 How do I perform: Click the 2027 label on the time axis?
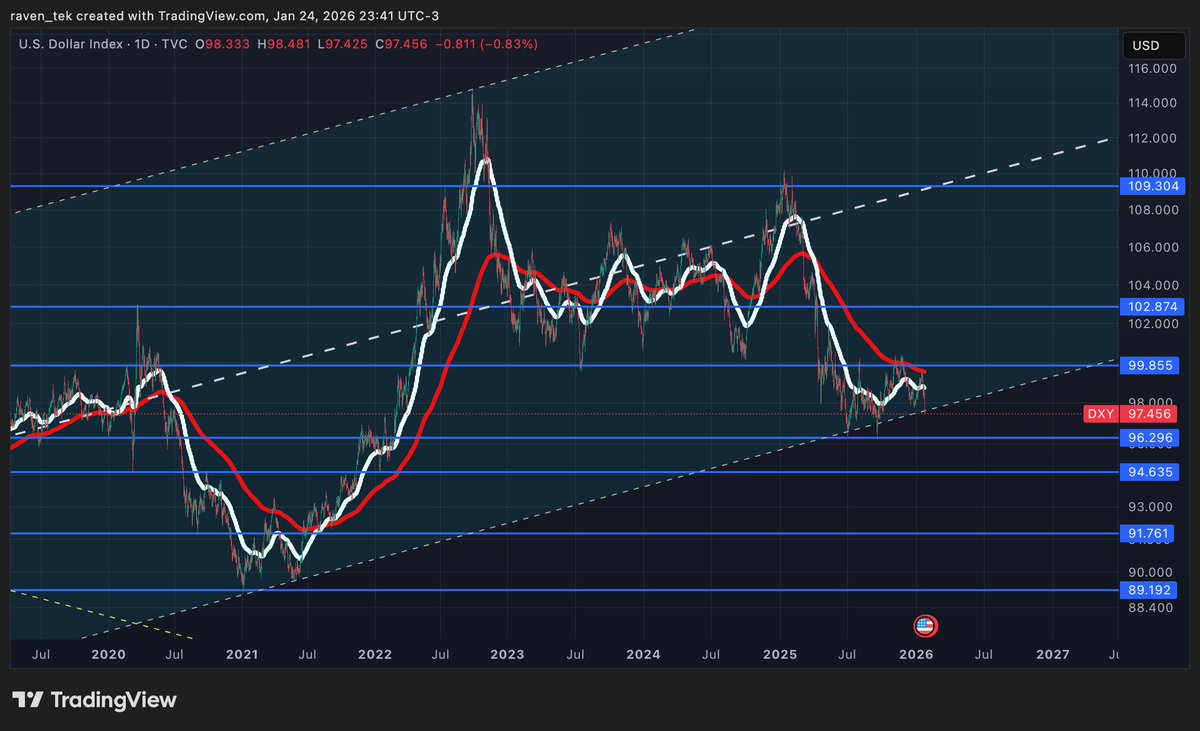[x=1053, y=655]
